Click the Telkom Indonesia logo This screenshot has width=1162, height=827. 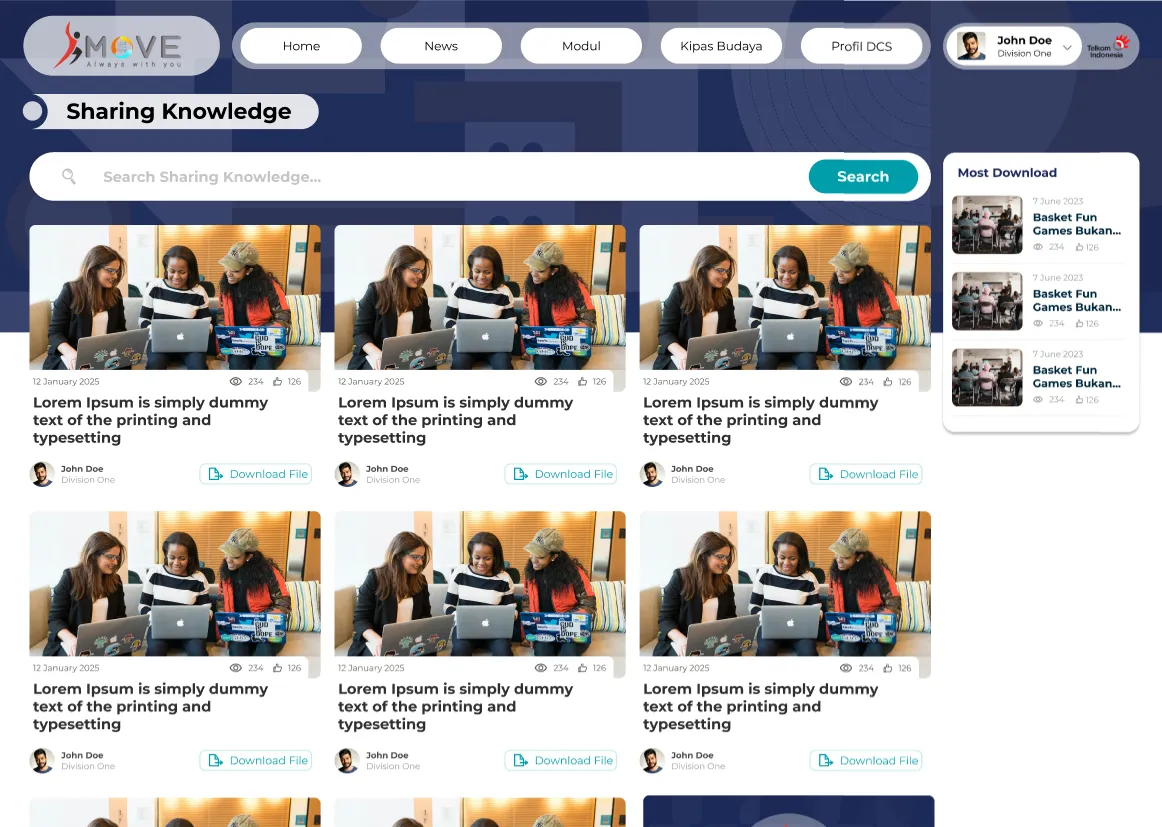click(1109, 46)
